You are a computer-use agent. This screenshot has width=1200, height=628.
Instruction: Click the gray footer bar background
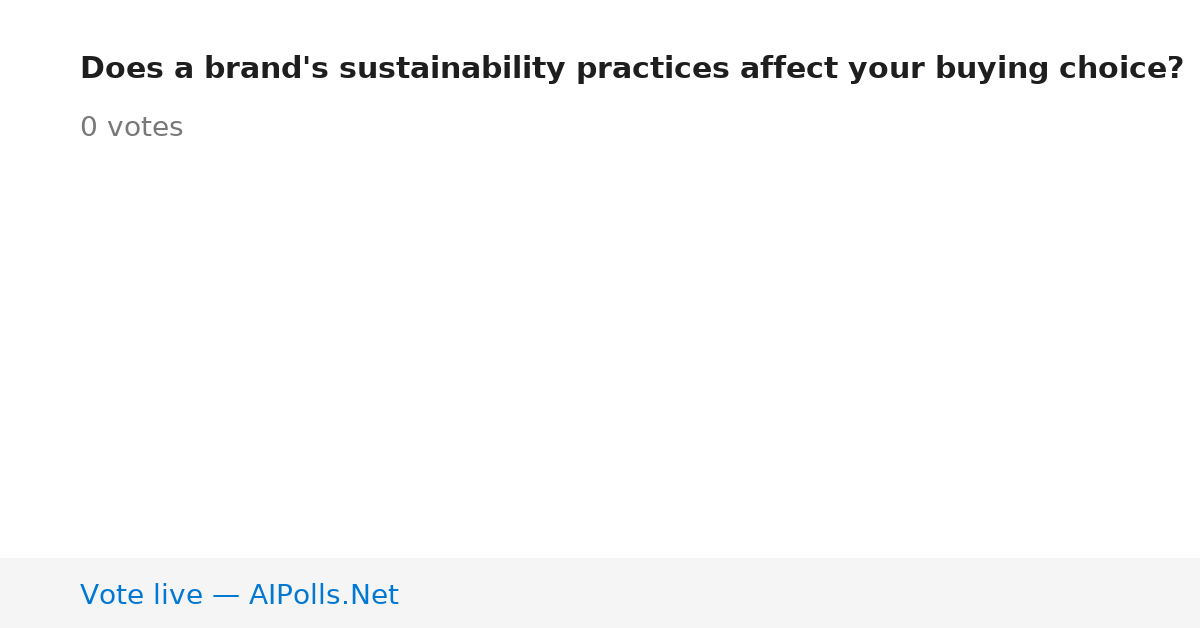pos(800,593)
